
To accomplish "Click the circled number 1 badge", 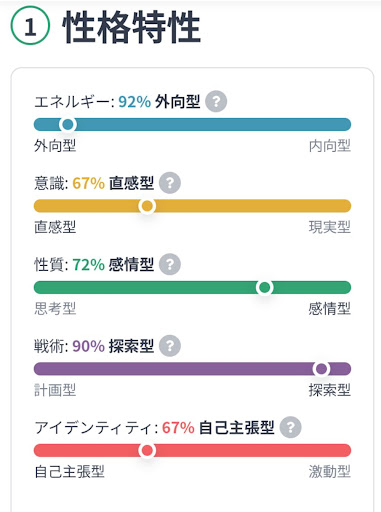I will (x=30, y=26).
